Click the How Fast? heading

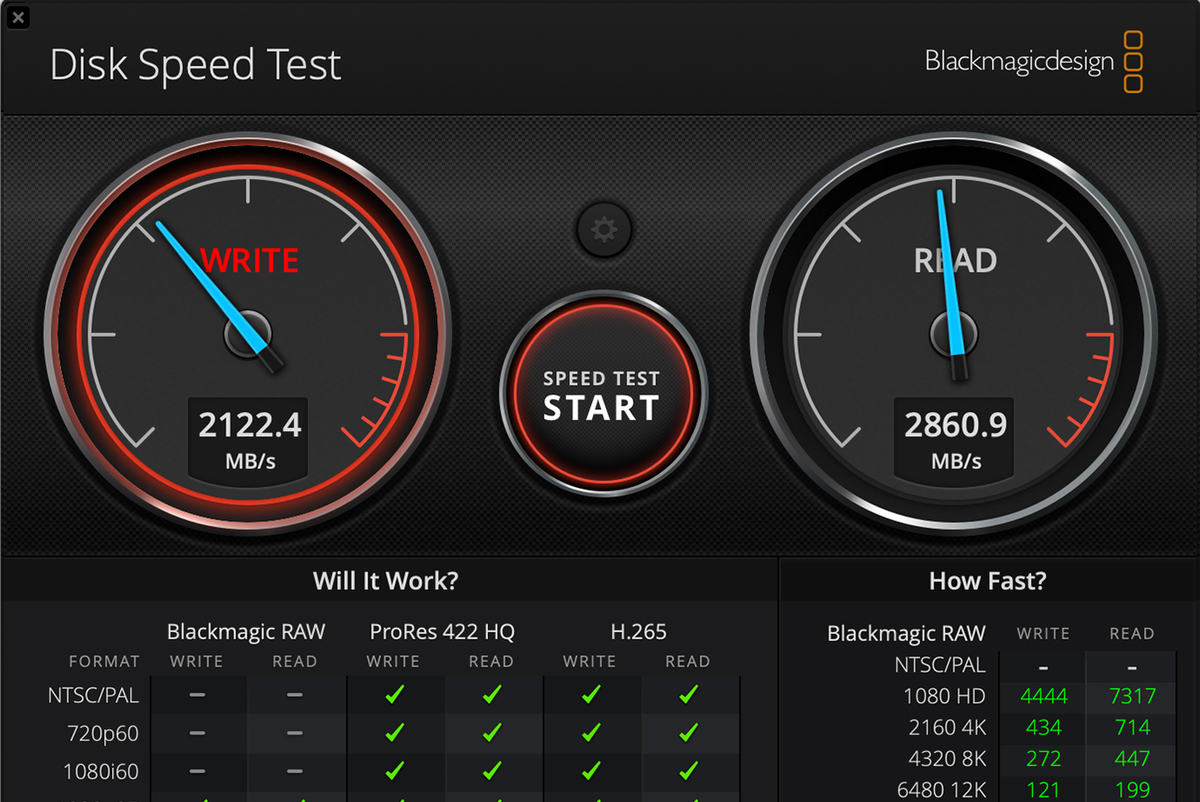[x=987, y=581]
